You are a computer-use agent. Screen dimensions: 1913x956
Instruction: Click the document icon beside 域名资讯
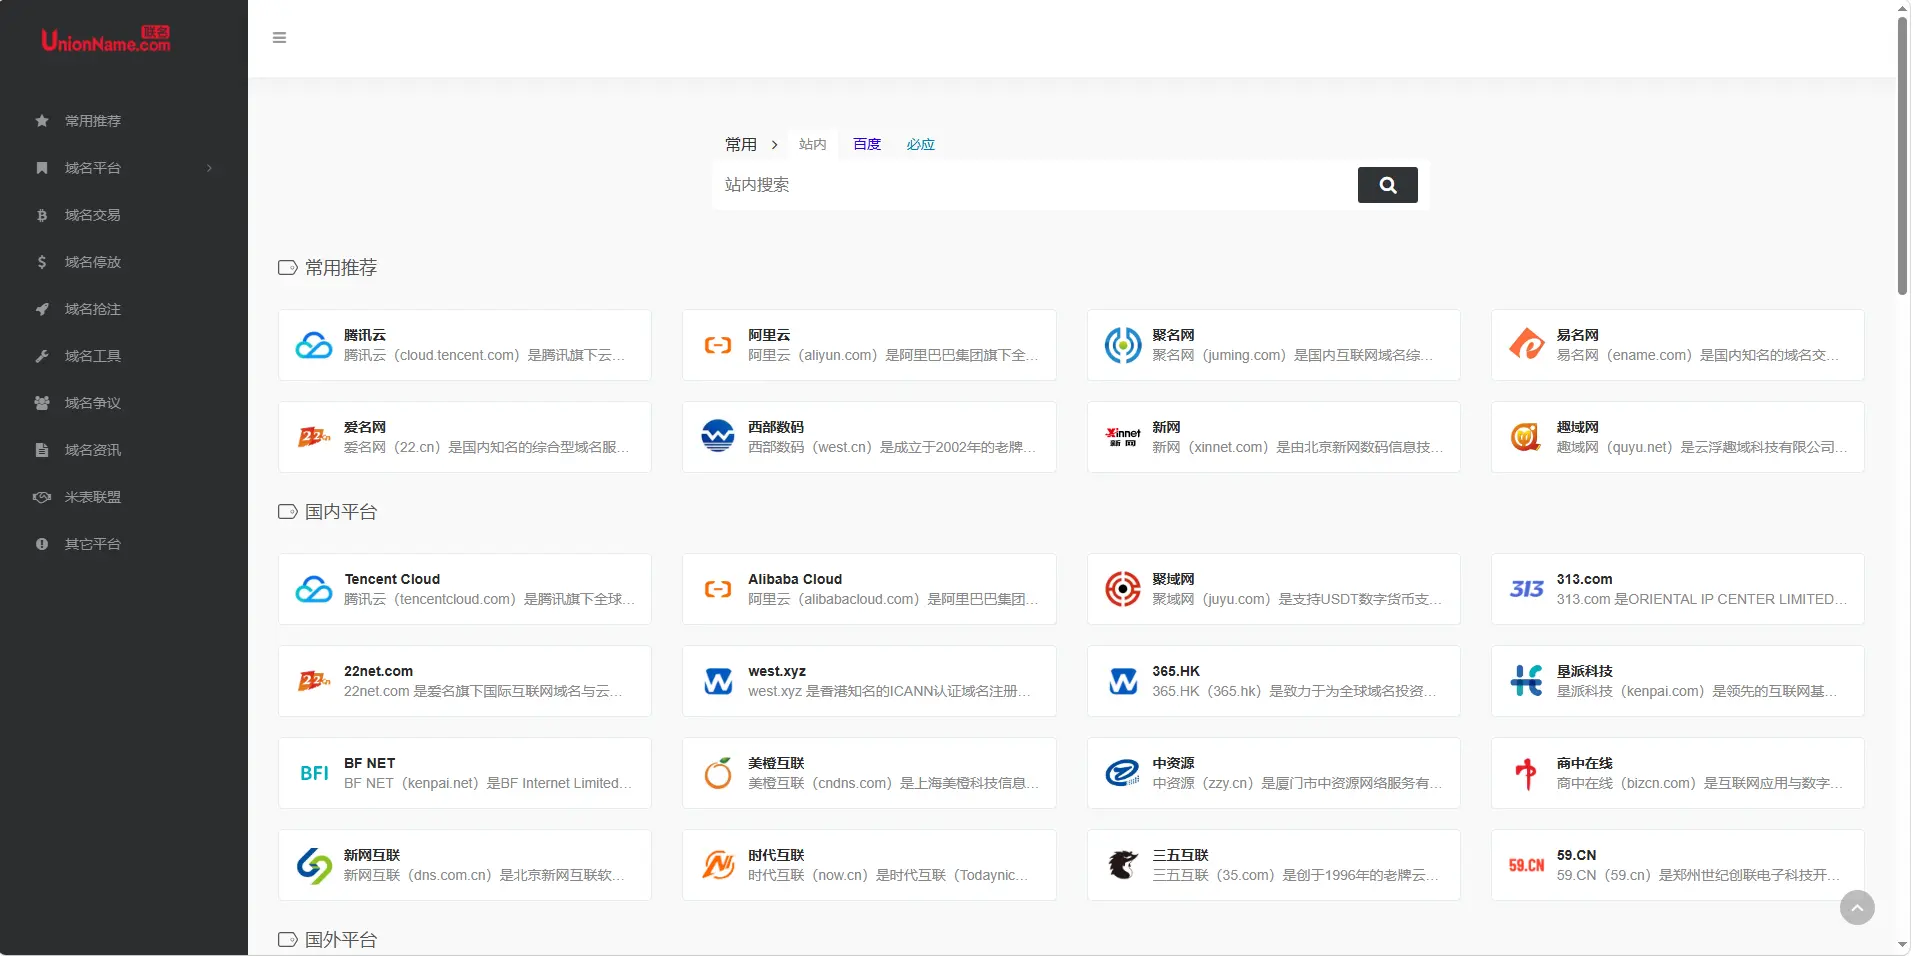[42, 450]
